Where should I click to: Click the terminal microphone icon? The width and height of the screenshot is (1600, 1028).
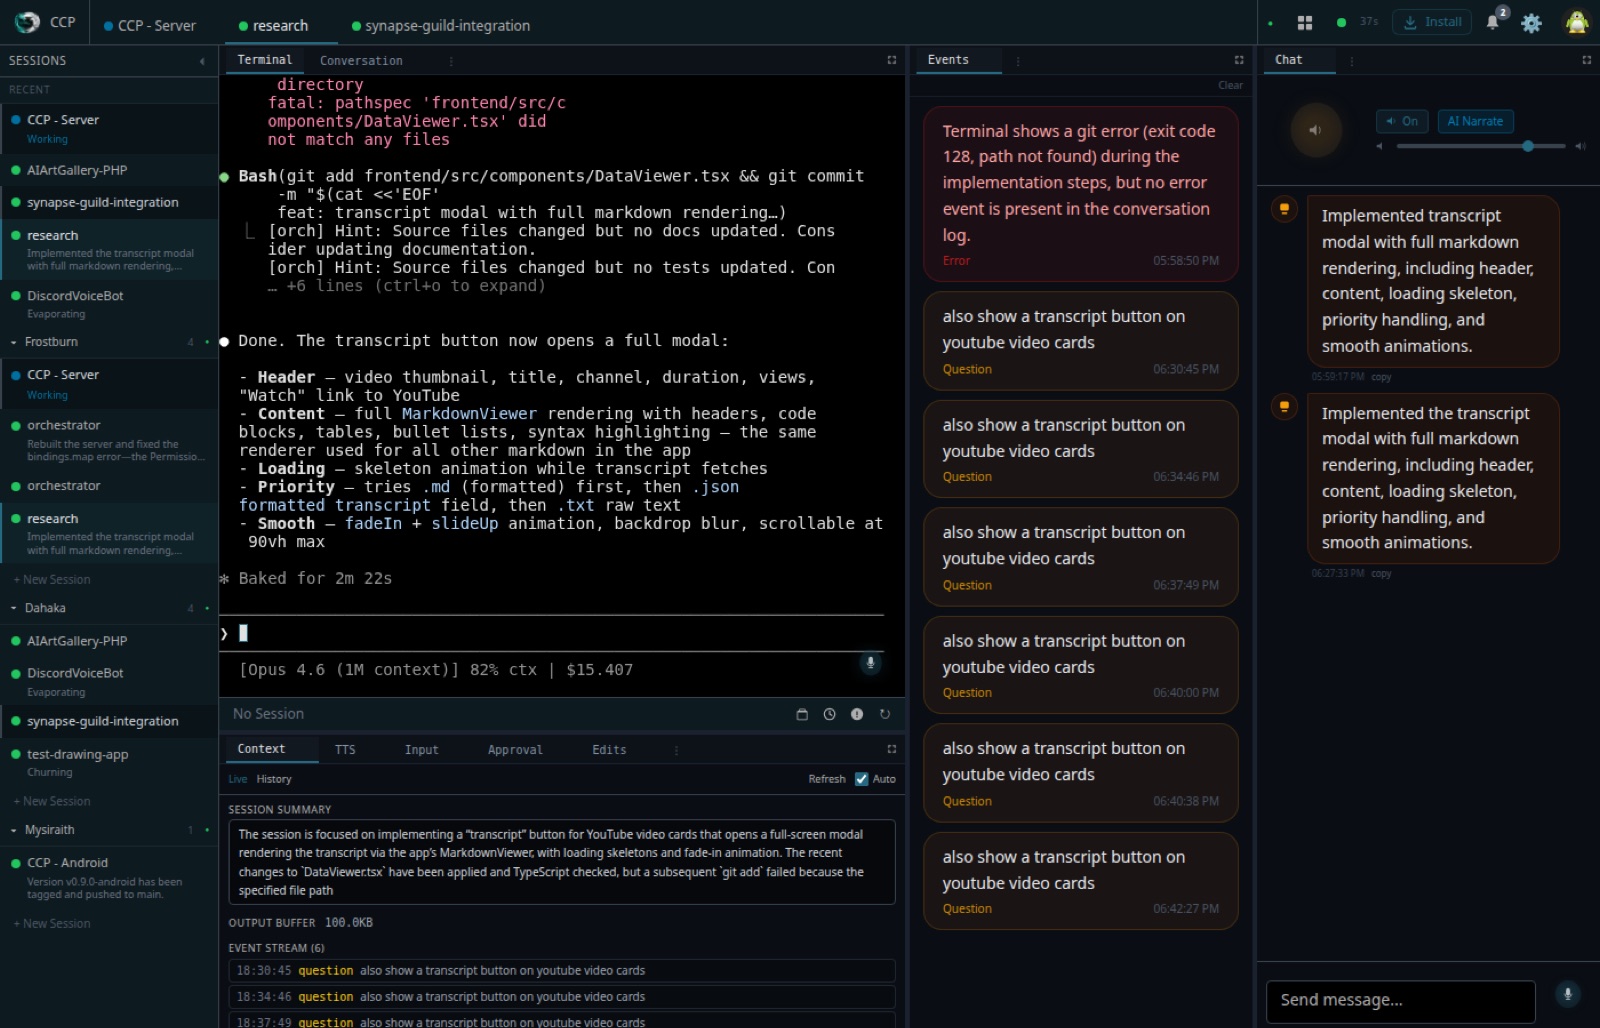click(x=871, y=663)
